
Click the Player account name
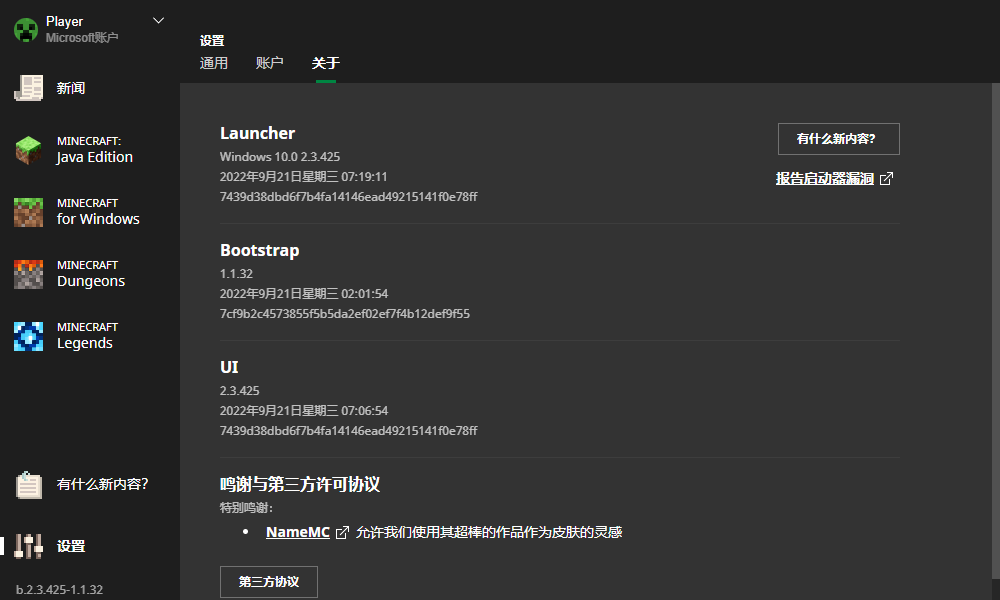pyautogui.click(x=64, y=20)
